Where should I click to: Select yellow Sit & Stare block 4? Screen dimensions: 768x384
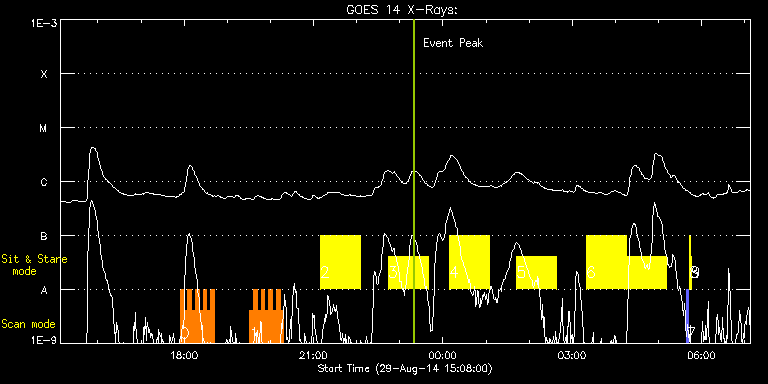point(469,263)
